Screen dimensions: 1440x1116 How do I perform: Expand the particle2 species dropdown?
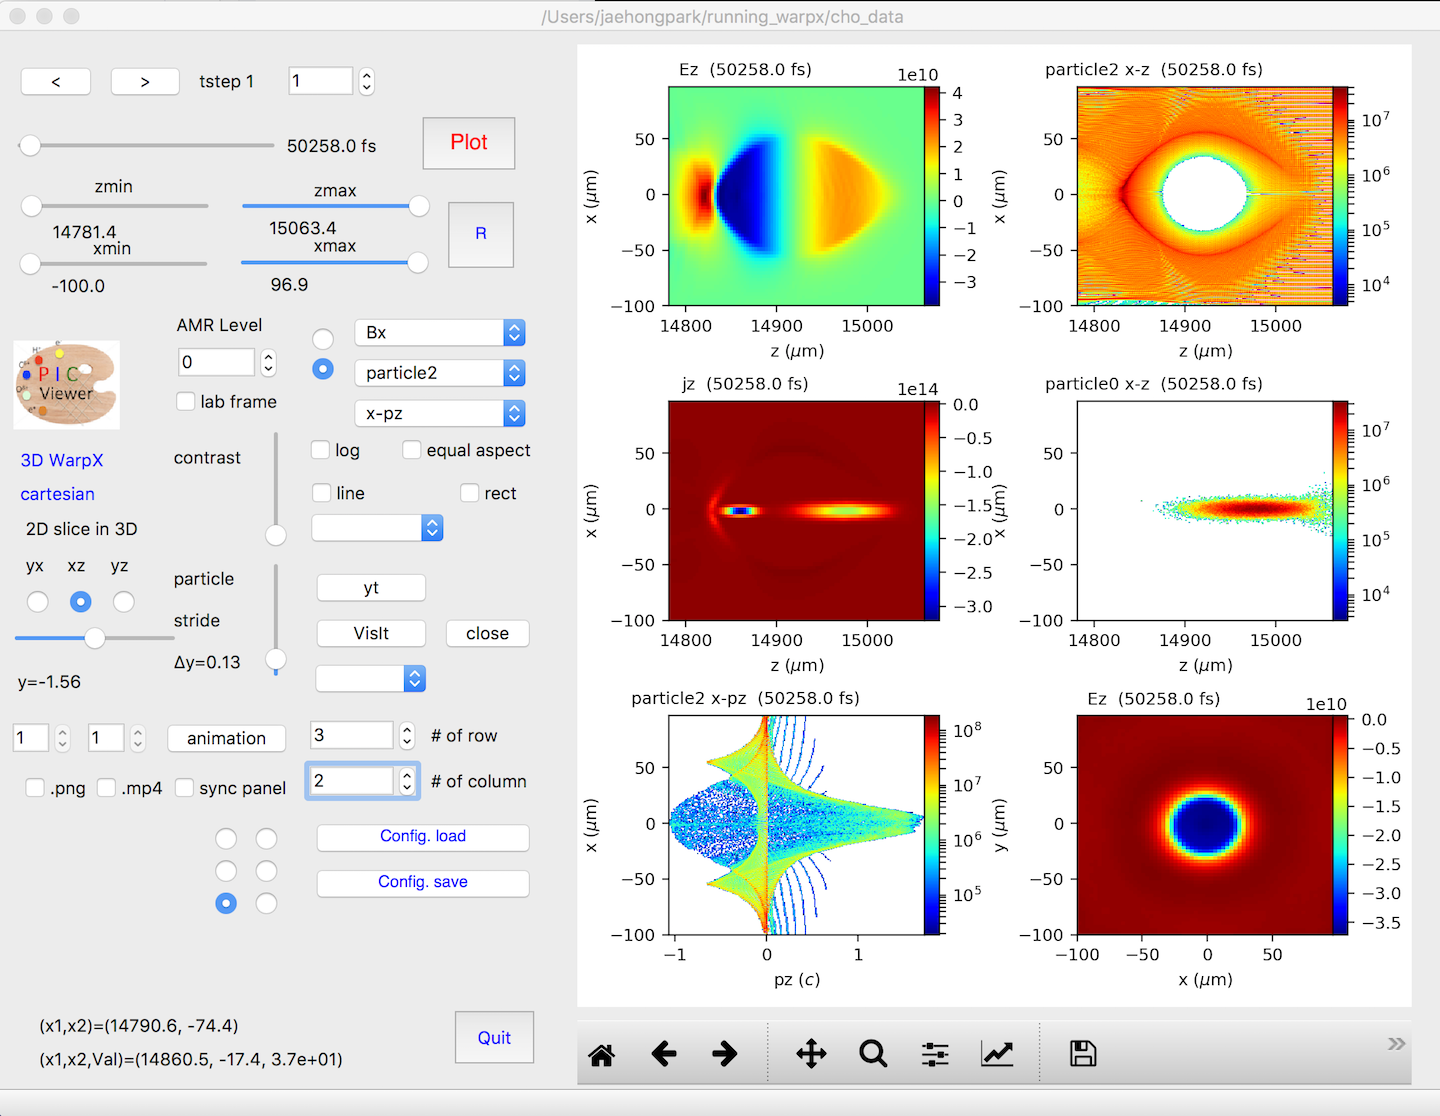(x=440, y=373)
